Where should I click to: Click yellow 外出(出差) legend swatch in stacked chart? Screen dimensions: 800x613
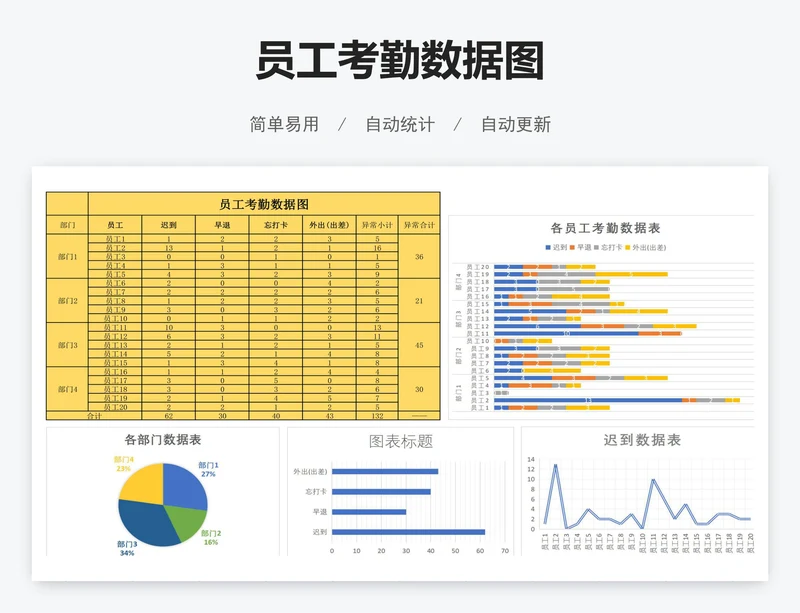[628, 248]
